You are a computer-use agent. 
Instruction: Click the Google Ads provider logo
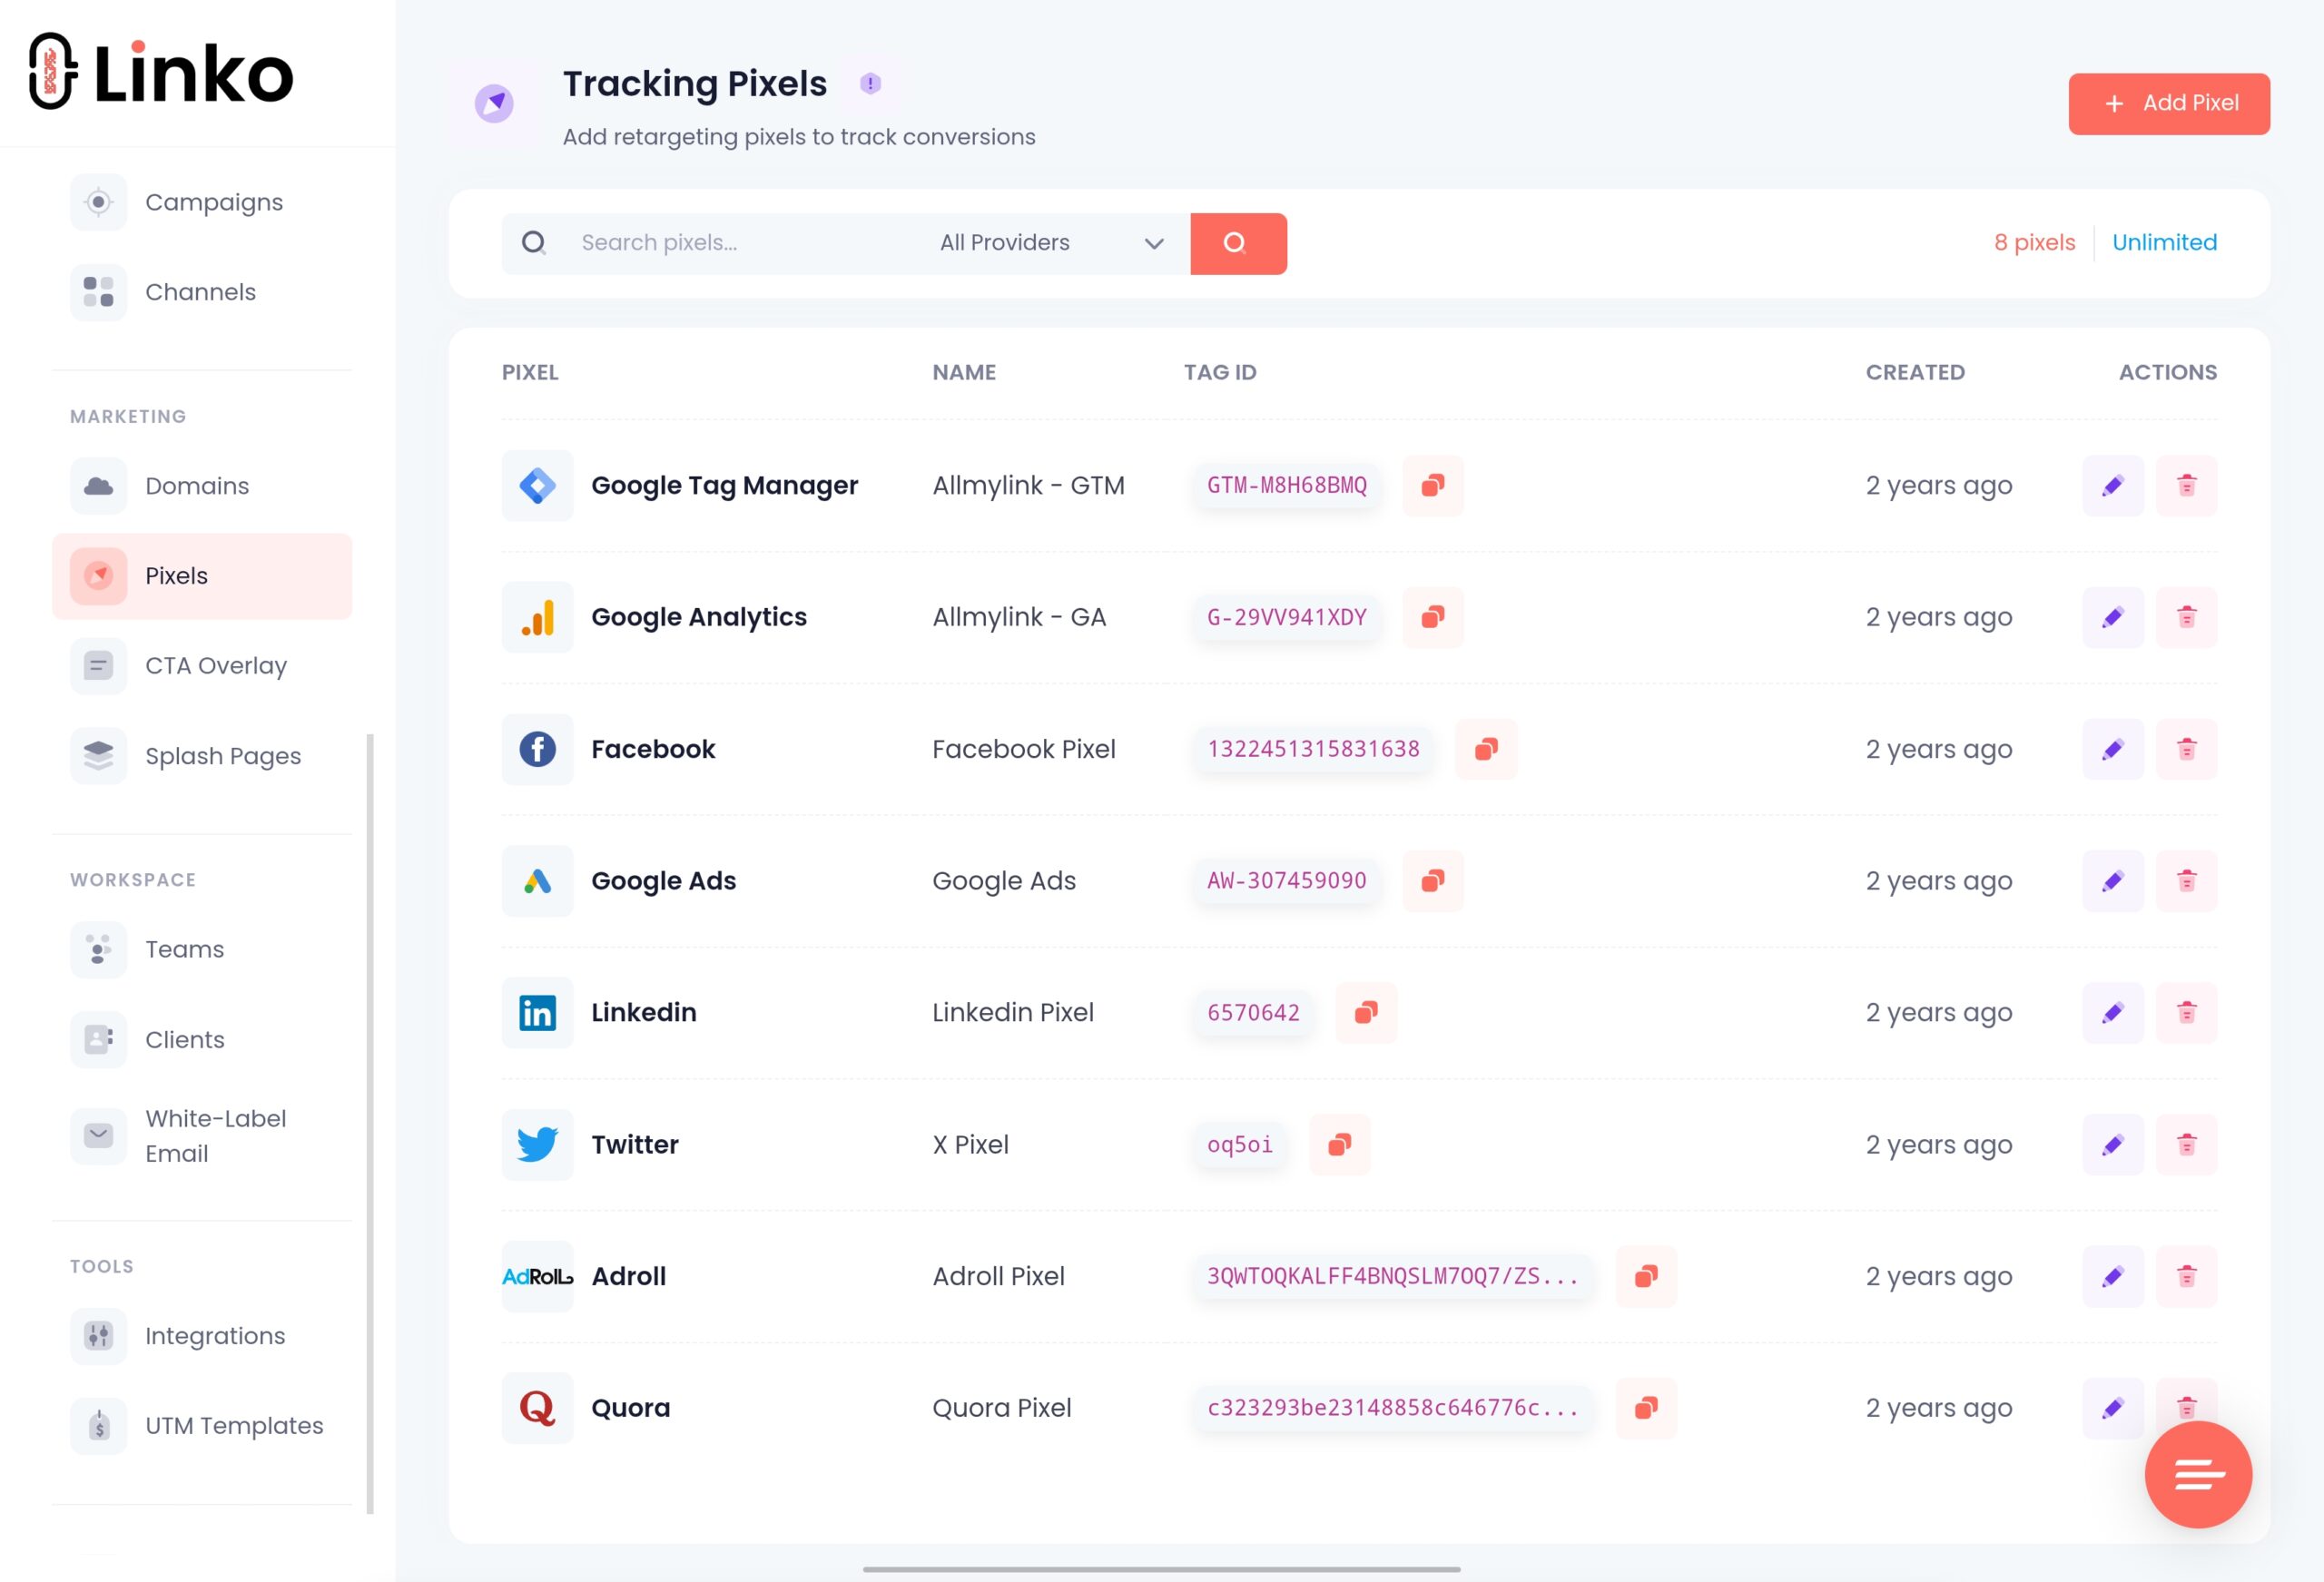[x=537, y=881]
